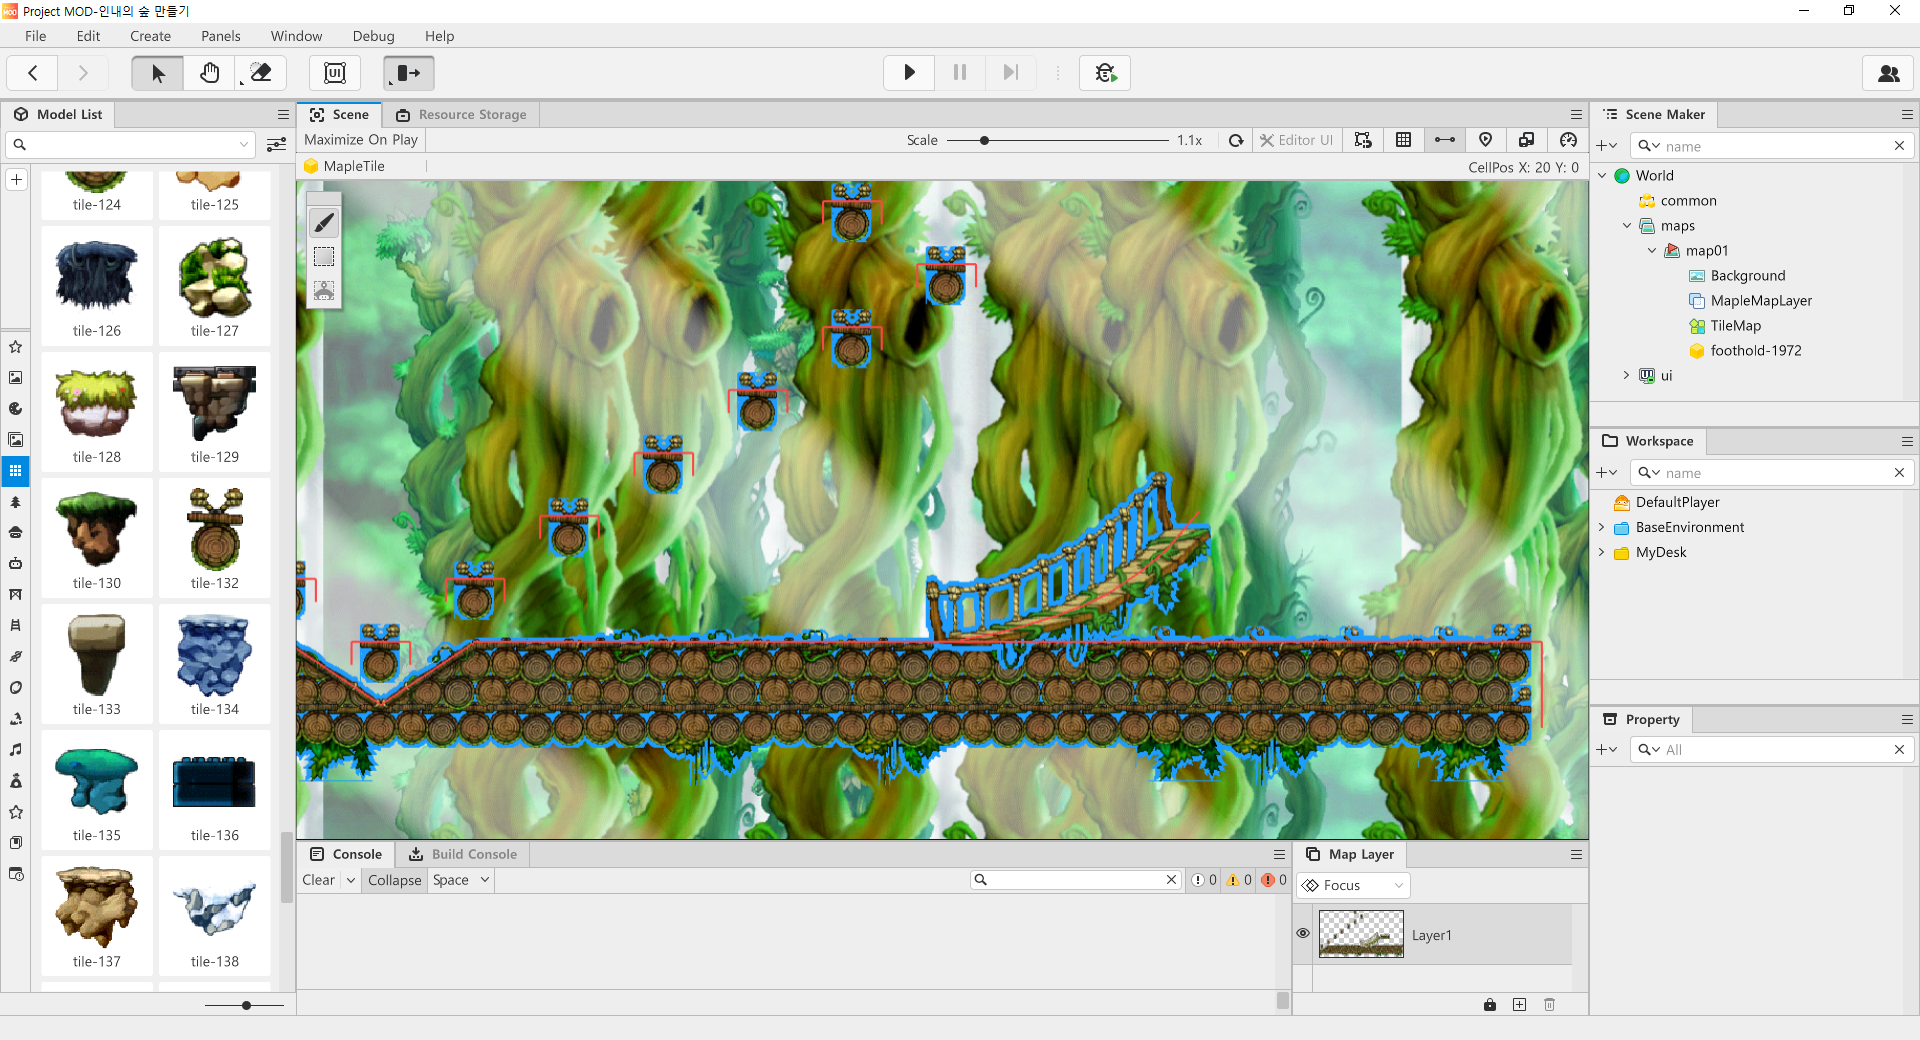Collapse the map01 tree node
Screen dimensions: 1920x1040
[1652, 251]
